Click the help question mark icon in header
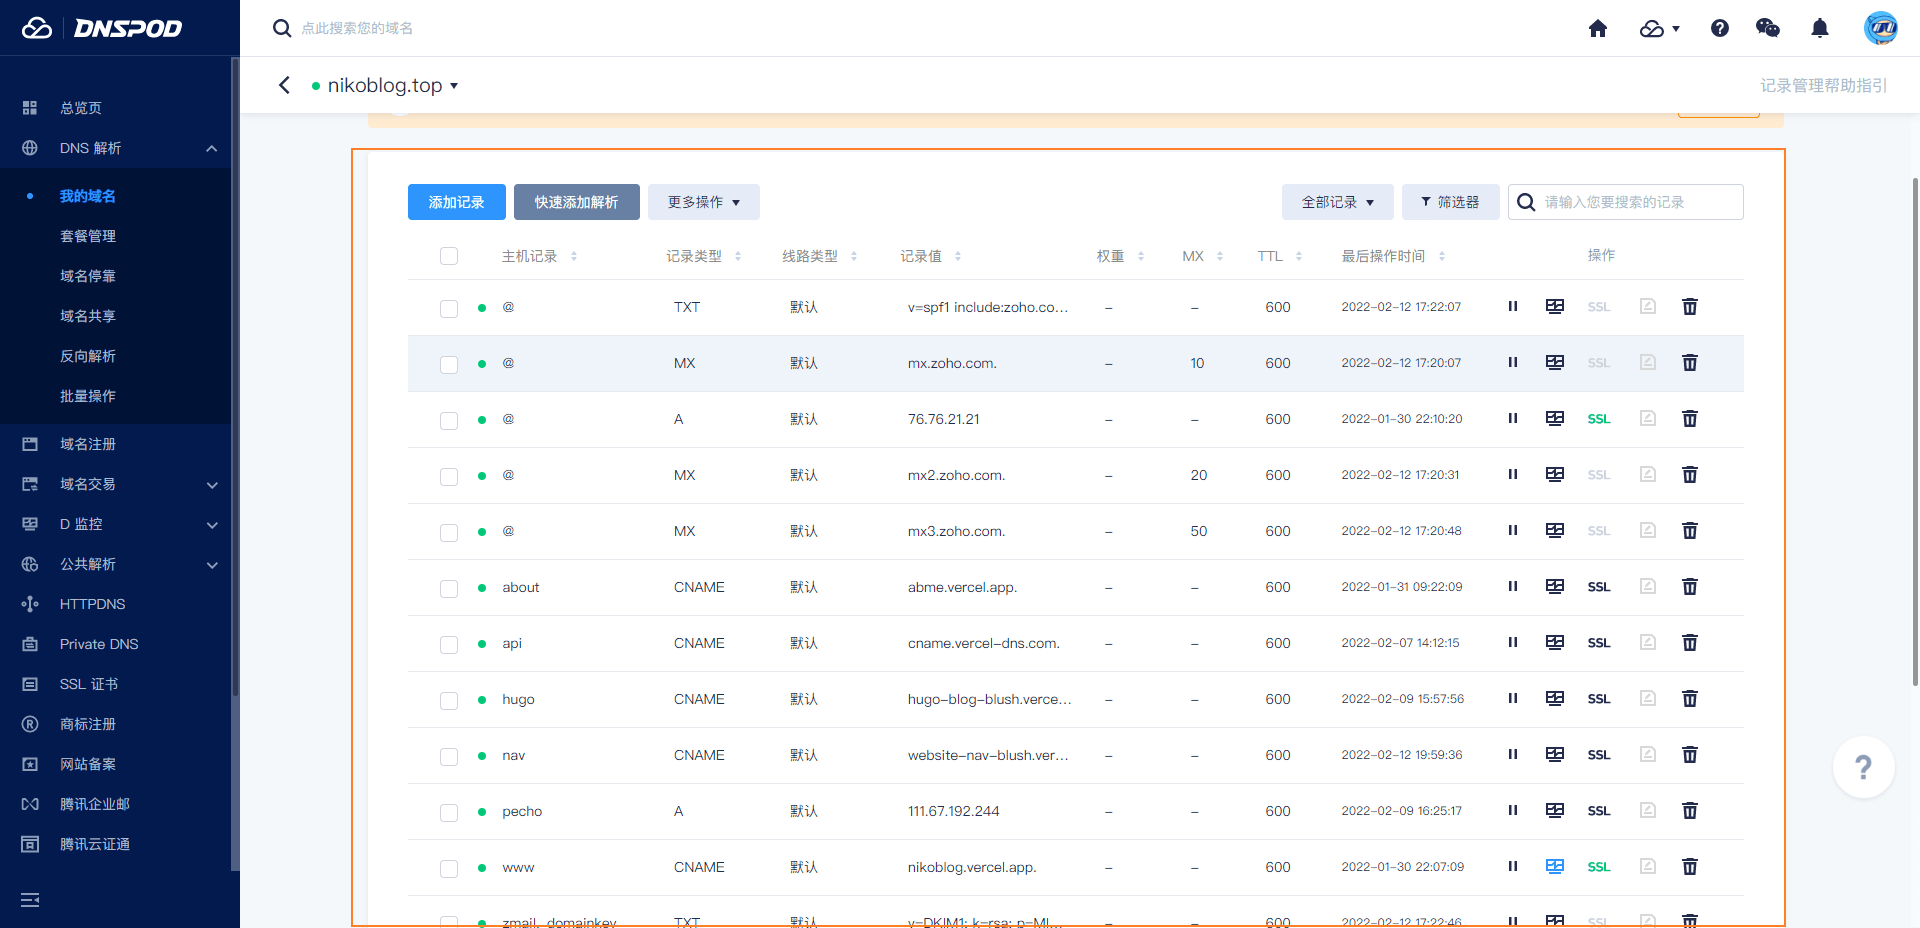The height and width of the screenshot is (928, 1920). tap(1719, 29)
